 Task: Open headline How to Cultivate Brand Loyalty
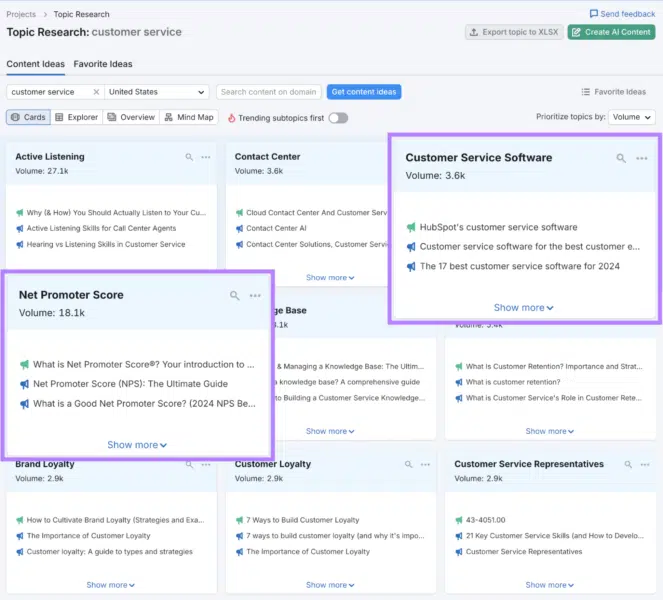(x=115, y=520)
